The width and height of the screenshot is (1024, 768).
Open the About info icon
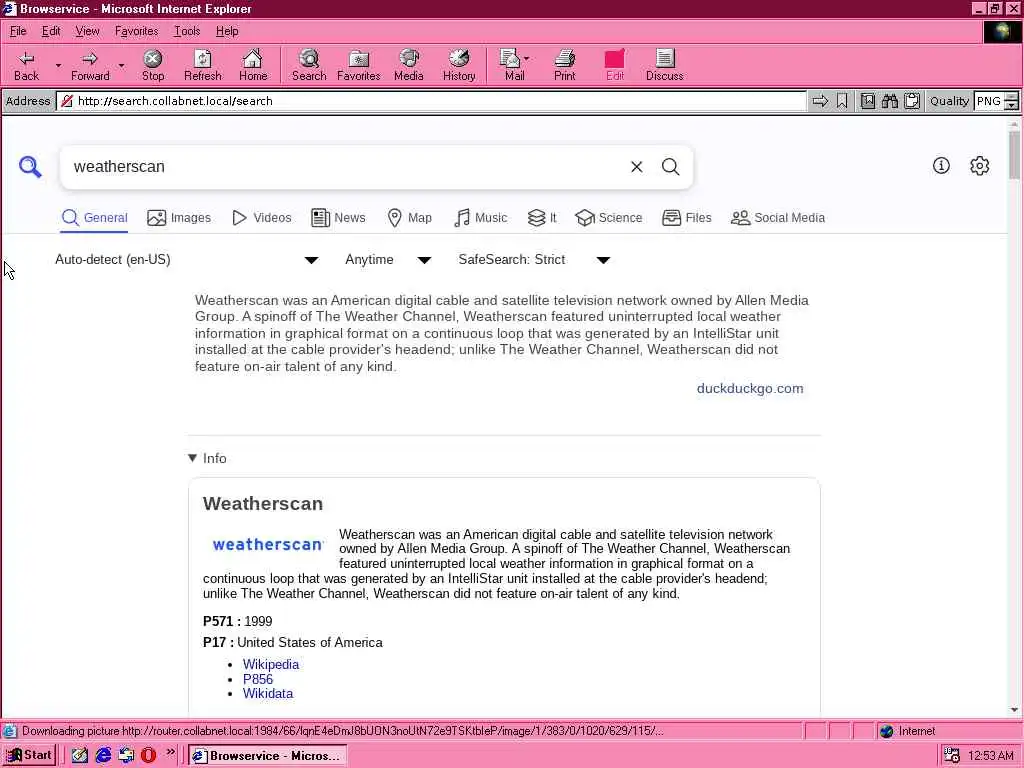[x=941, y=166]
